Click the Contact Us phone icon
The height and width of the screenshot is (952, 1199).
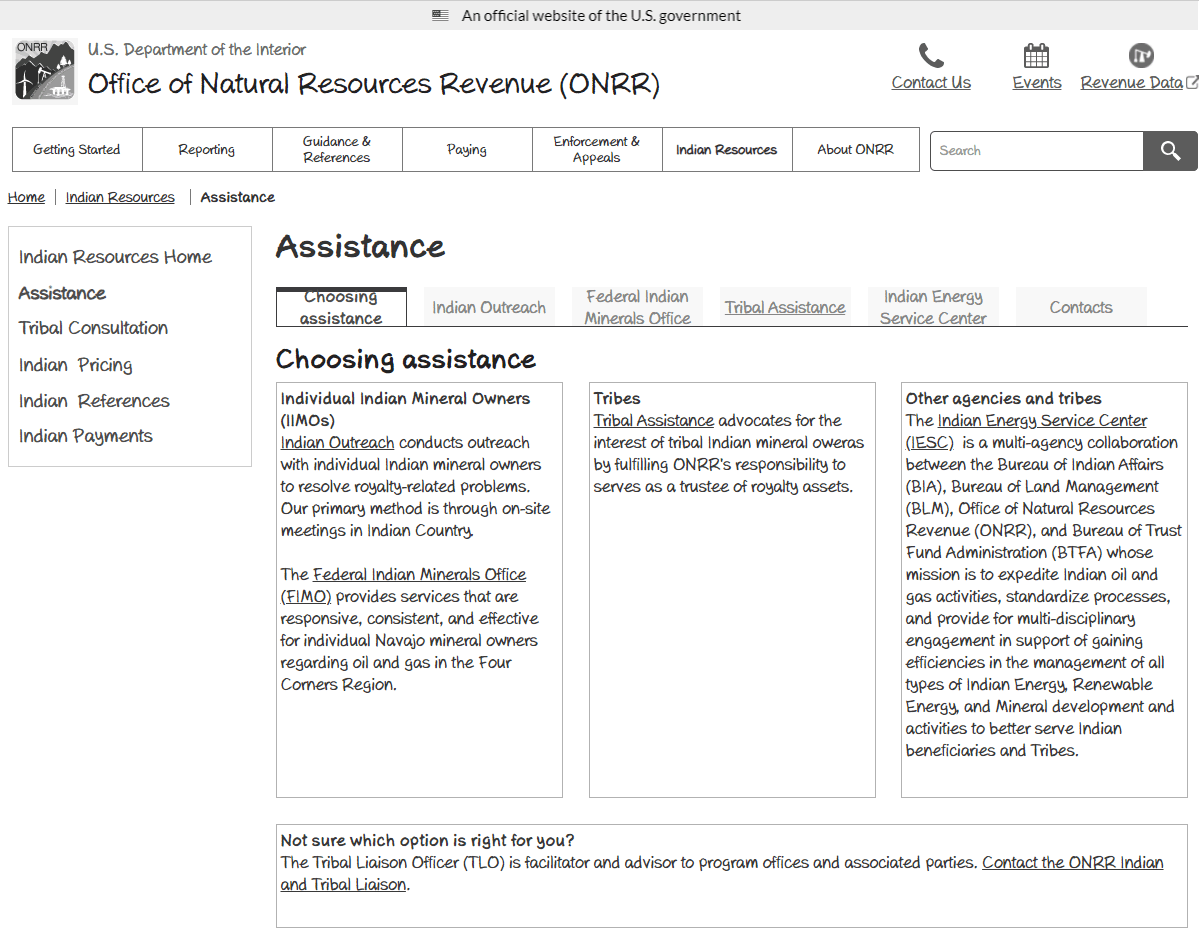coord(931,55)
